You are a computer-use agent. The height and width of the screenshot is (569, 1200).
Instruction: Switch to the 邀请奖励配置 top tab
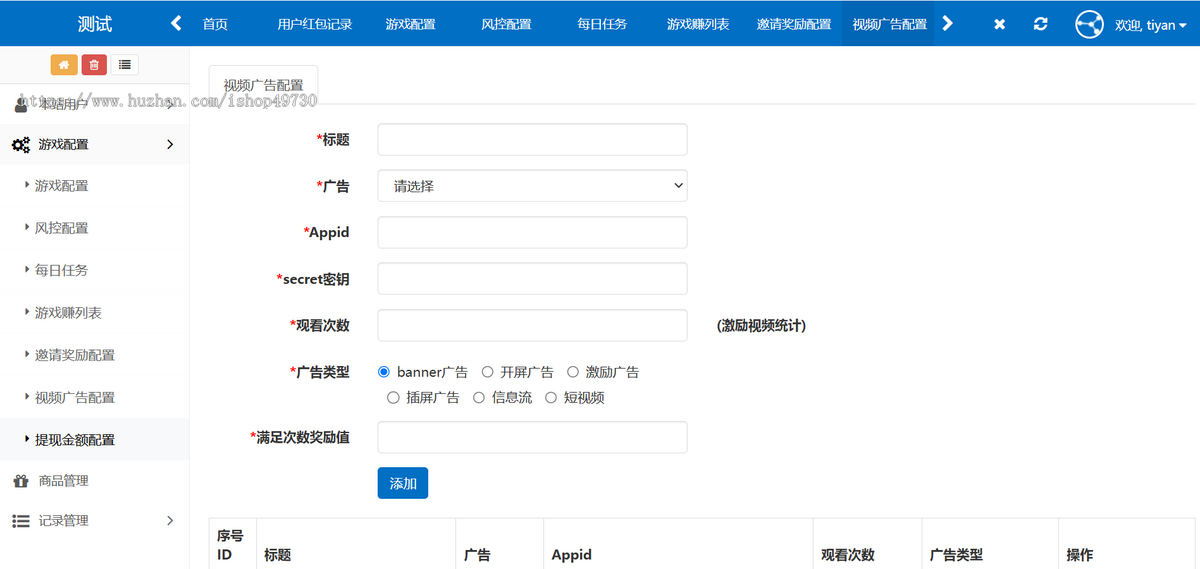coord(794,24)
